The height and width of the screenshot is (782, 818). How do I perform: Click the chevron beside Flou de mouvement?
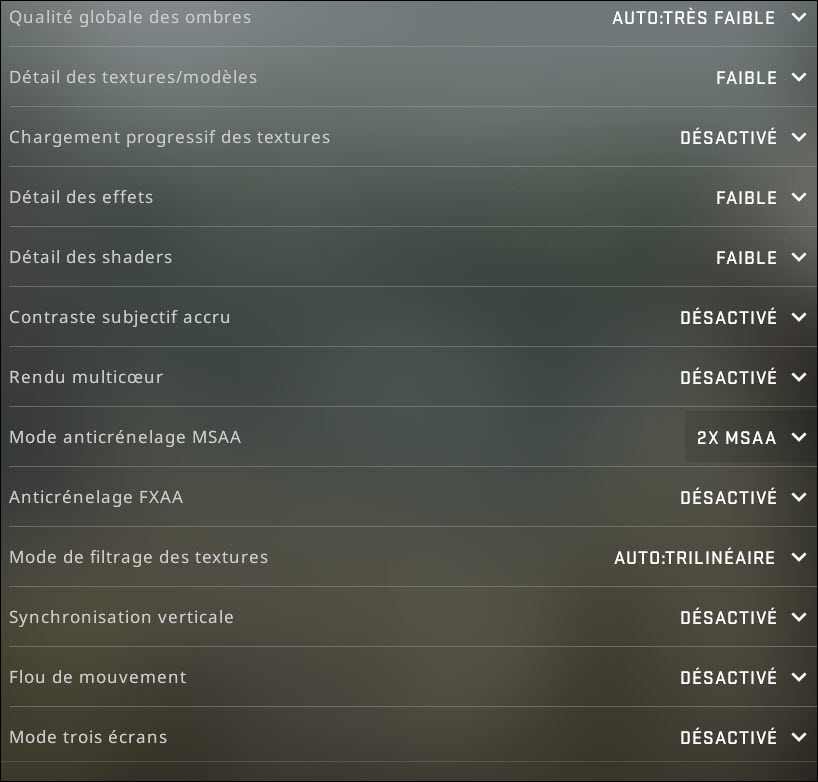tap(798, 677)
